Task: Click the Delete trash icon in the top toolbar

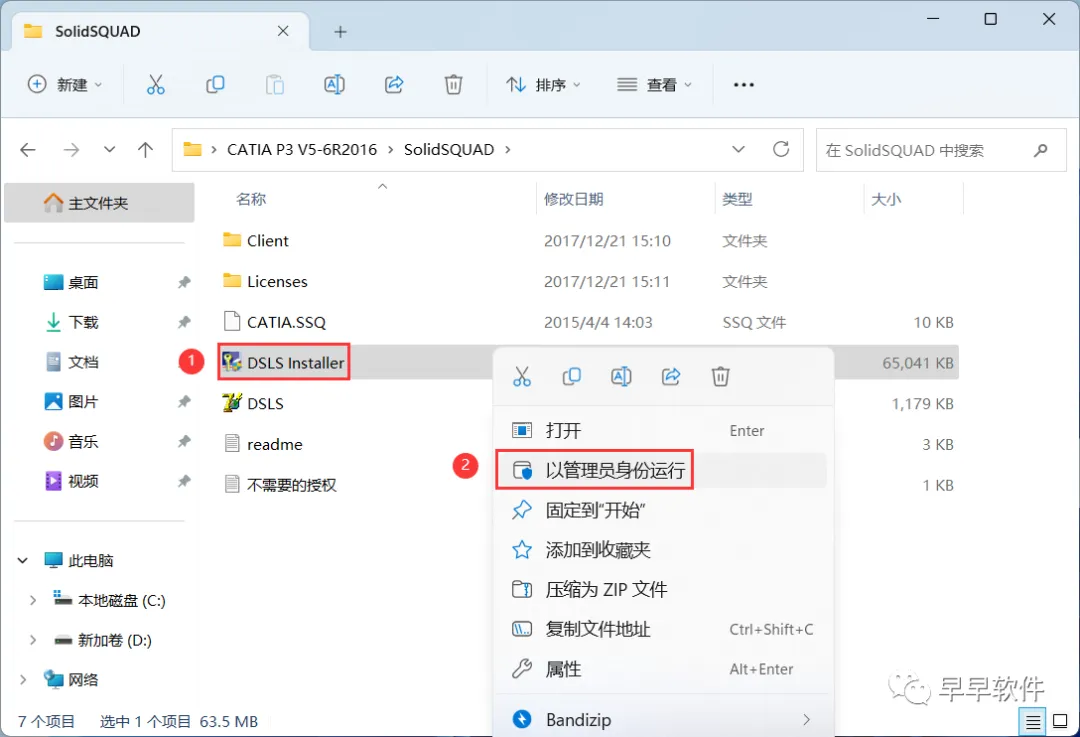Action: click(453, 85)
